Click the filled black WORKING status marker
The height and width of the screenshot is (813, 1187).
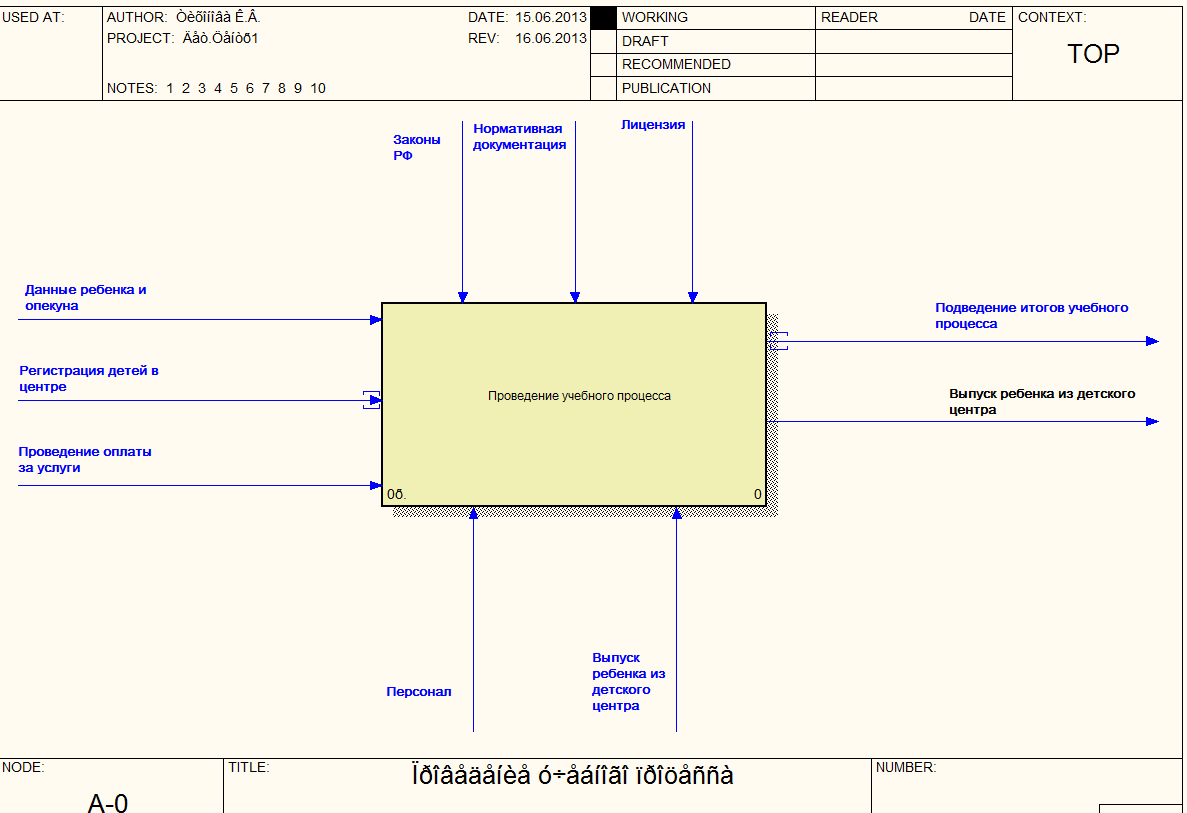(603, 18)
